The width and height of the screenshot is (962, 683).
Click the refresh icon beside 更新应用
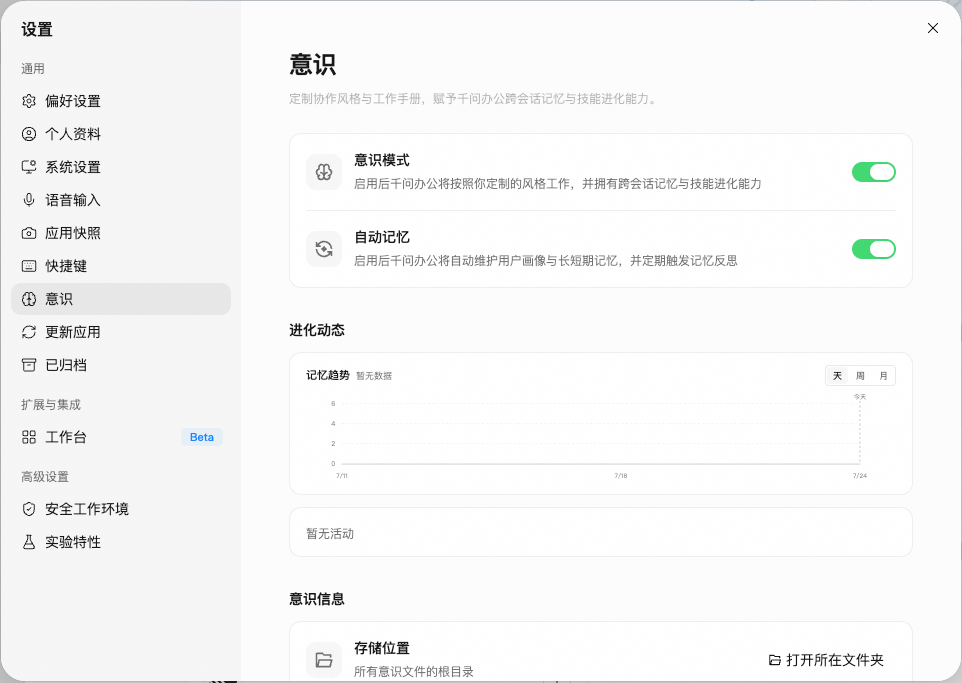tap(29, 332)
